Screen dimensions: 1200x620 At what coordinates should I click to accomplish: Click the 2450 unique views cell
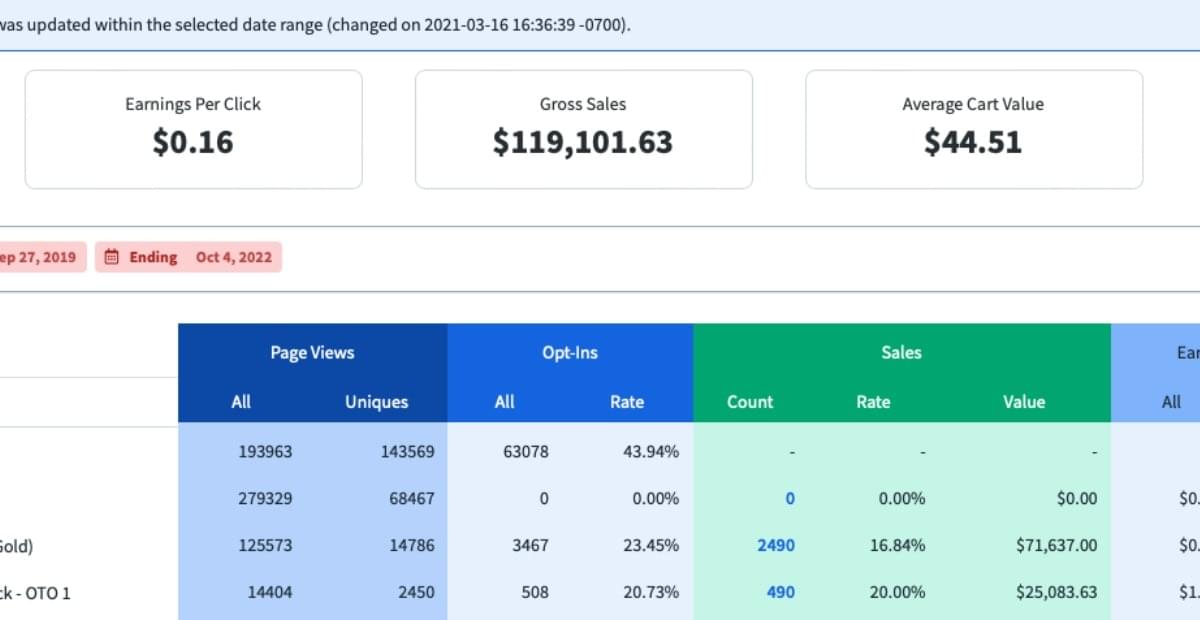click(x=416, y=592)
